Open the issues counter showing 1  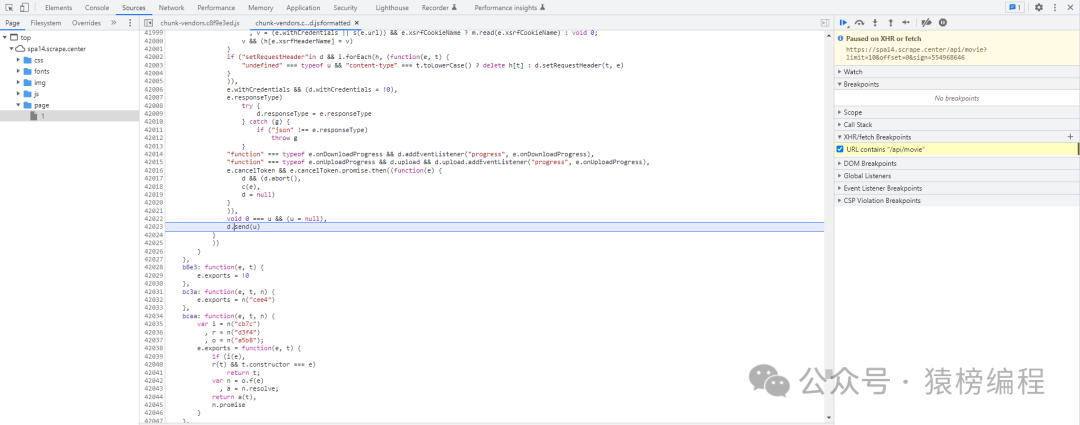pos(1015,8)
